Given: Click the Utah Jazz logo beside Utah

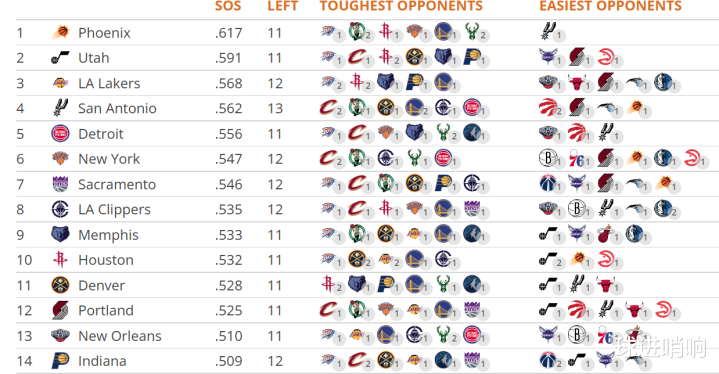Looking at the screenshot, I should pyautogui.click(x=60, y=58).
